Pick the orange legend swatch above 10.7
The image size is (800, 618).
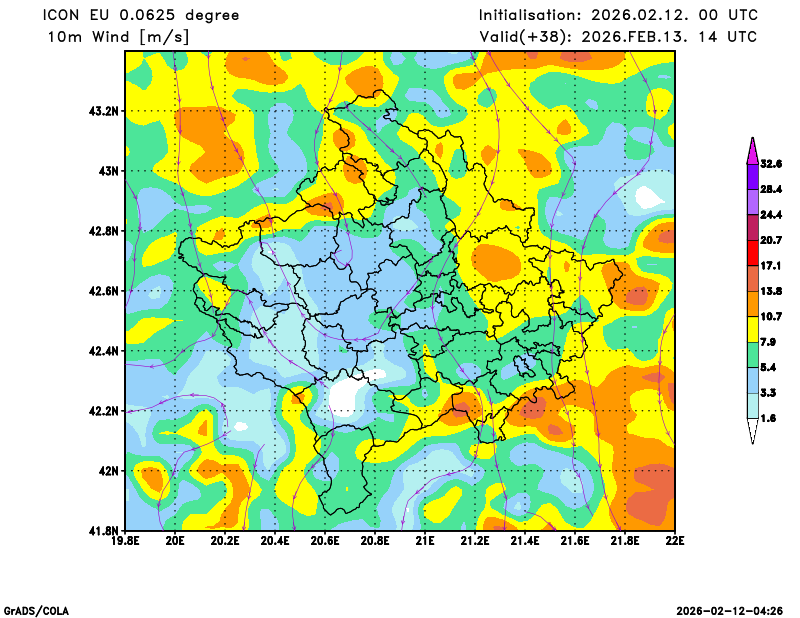click(x=752, y=303)
